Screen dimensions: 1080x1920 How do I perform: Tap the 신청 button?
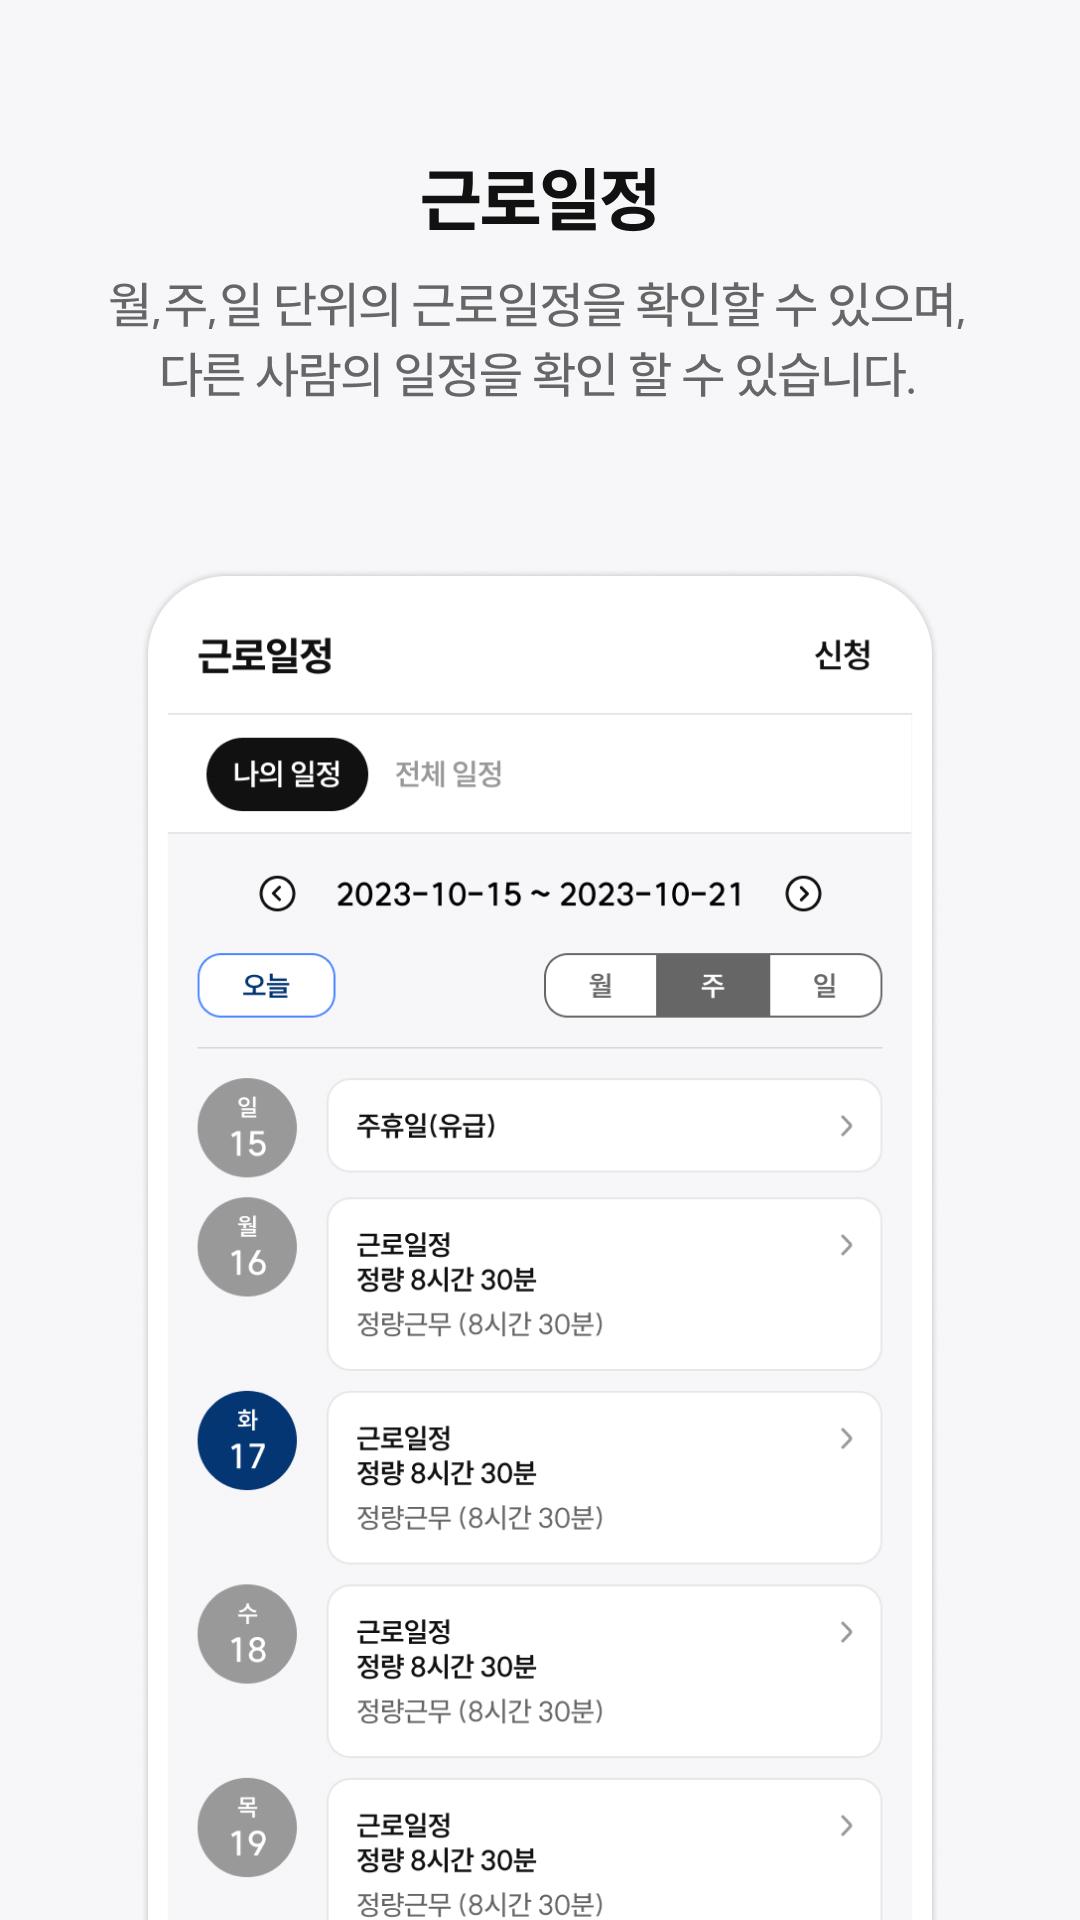pyautogui.click(x=842, y=655)
